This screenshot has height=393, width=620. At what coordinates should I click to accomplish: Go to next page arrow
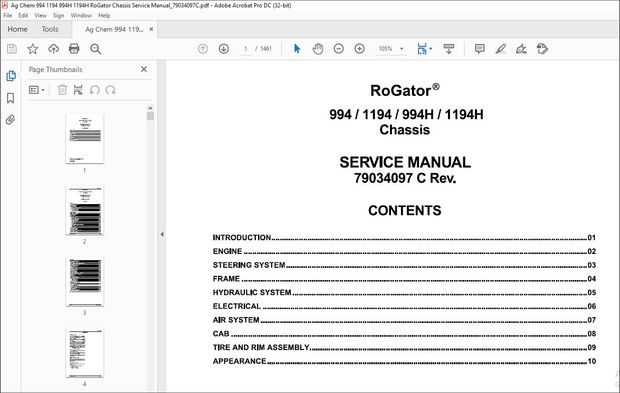point(224,49)
